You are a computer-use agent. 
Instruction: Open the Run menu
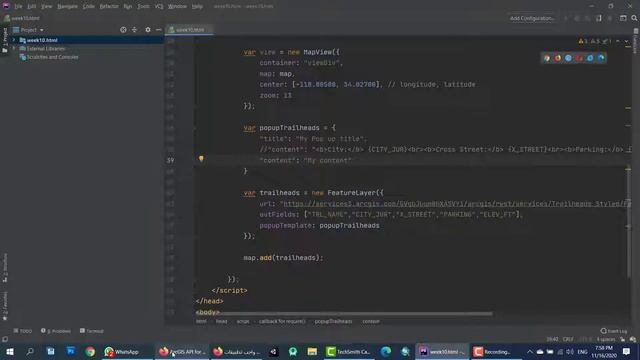[x=128, y=6]
